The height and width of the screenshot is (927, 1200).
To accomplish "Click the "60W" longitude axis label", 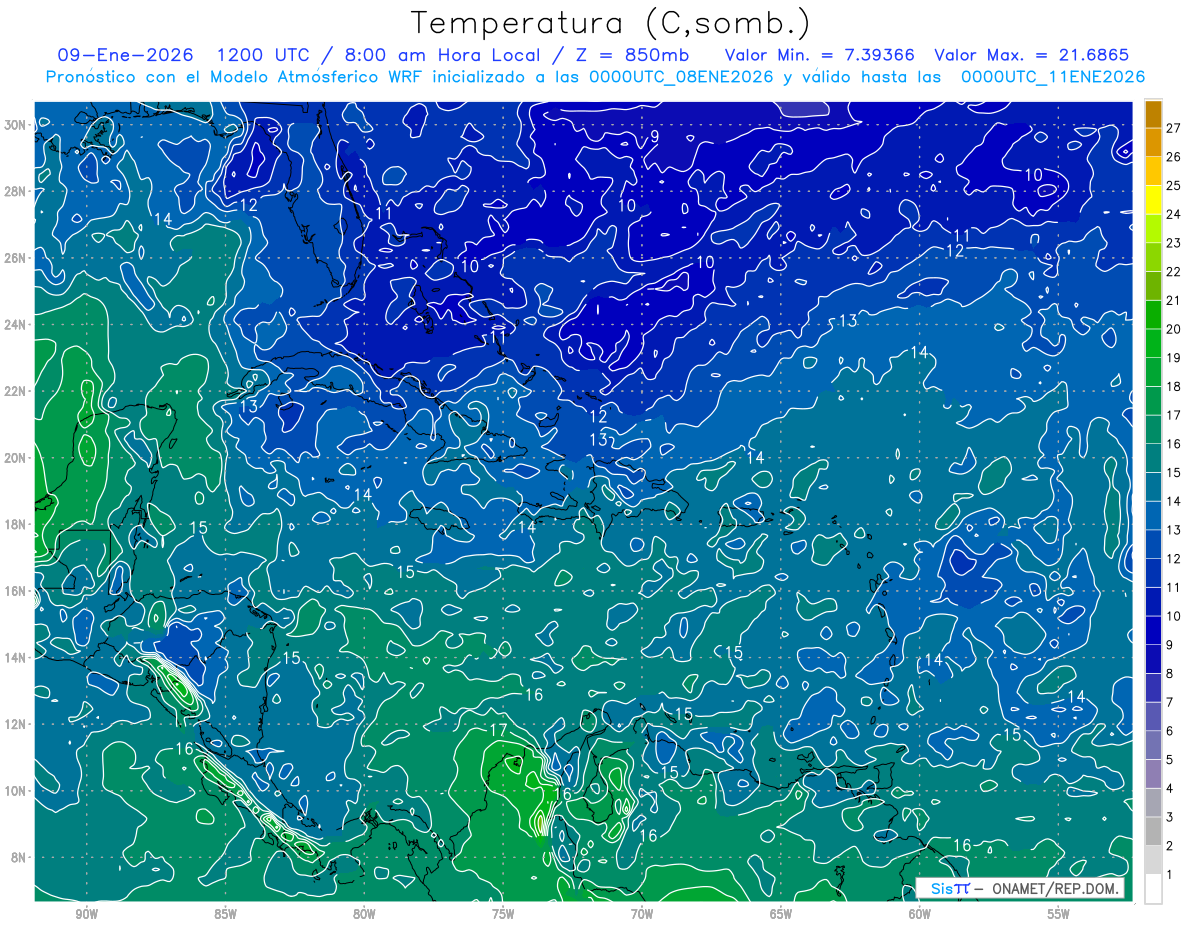I will click(x=920, y=914).
